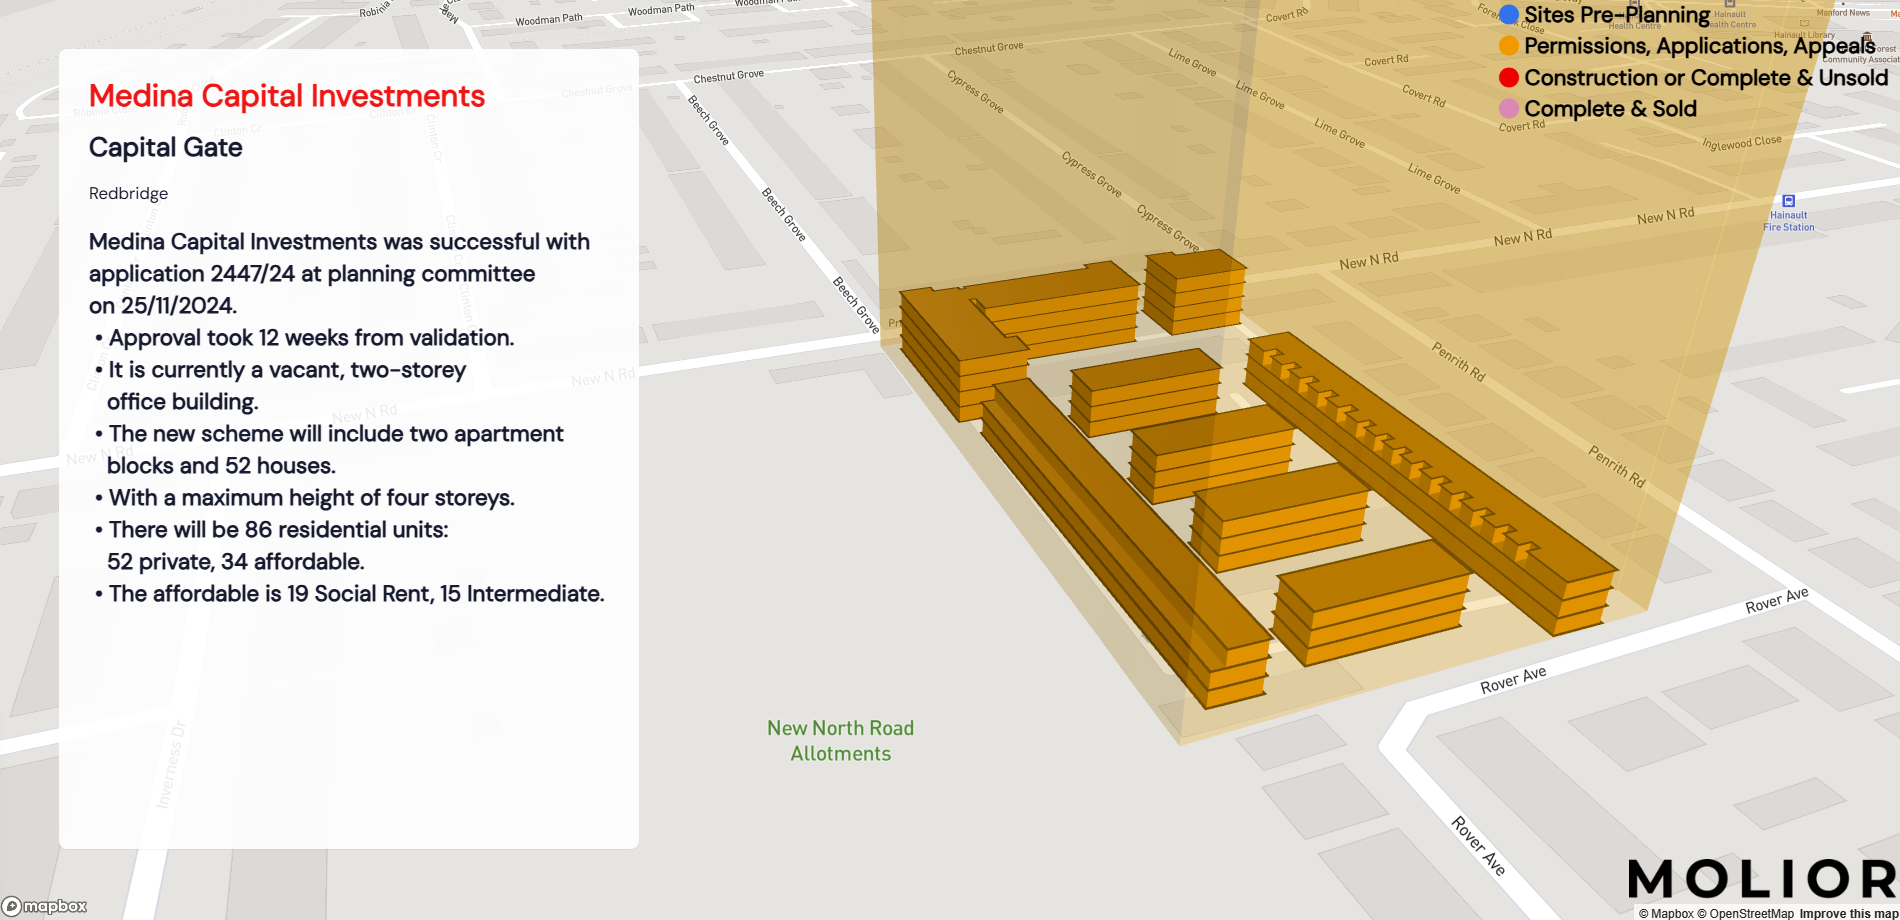Click the Manford News map label
Viewport: 1900px width, 920px height.
pyautogui.click(x=1843, y=13)
